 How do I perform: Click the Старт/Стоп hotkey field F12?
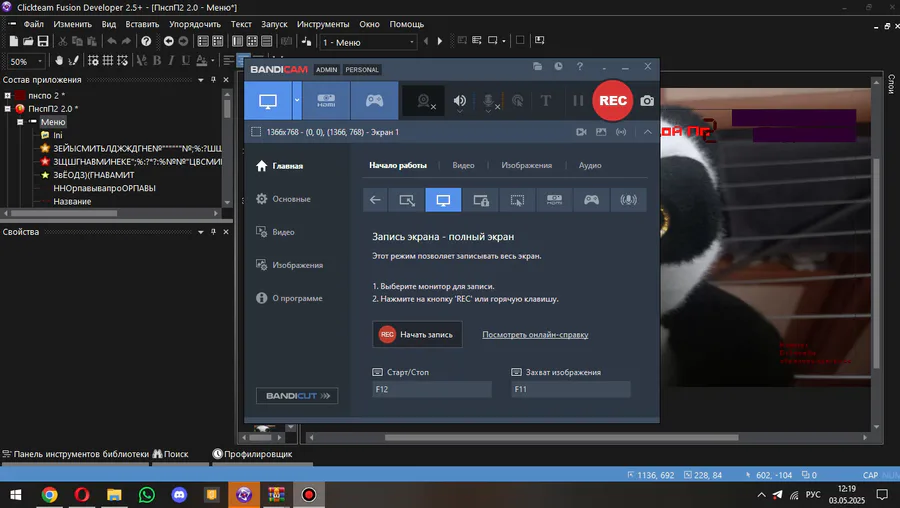click(432, 389)
